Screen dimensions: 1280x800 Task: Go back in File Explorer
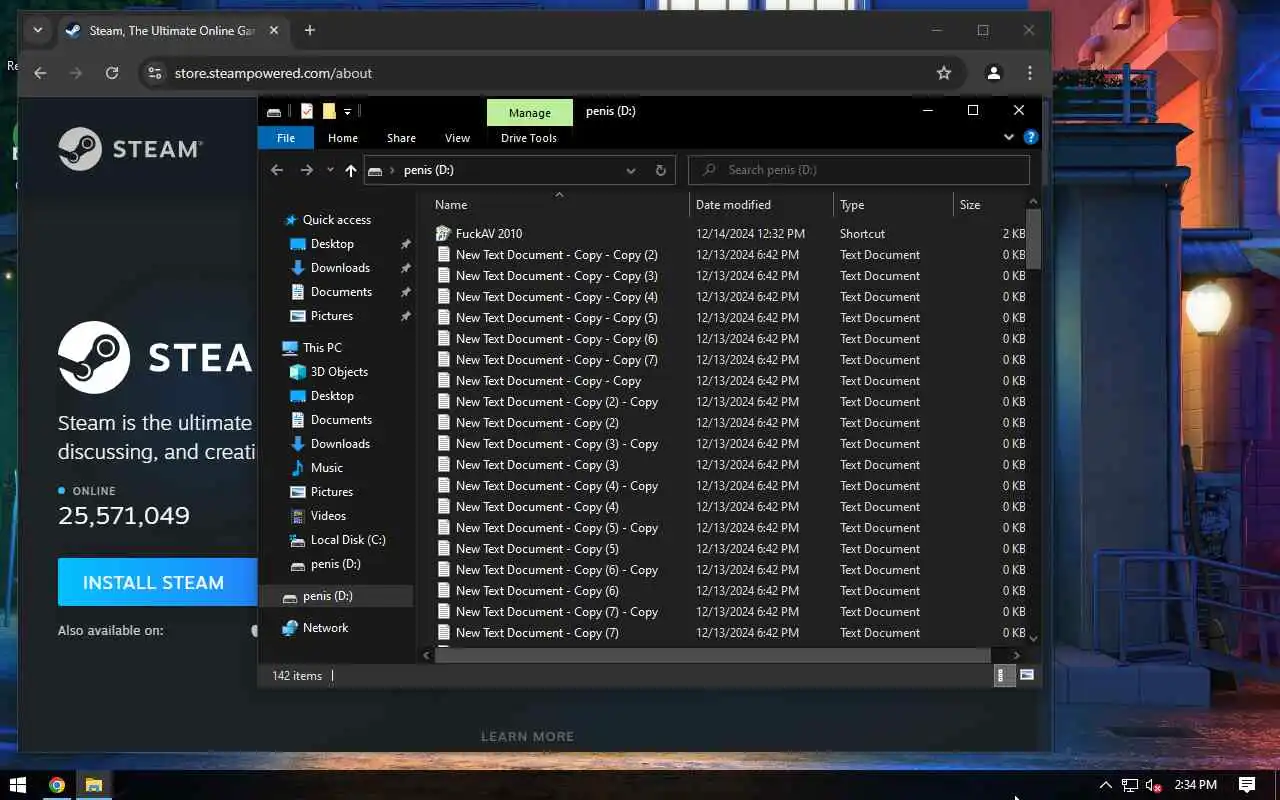[x=277, y=170]
